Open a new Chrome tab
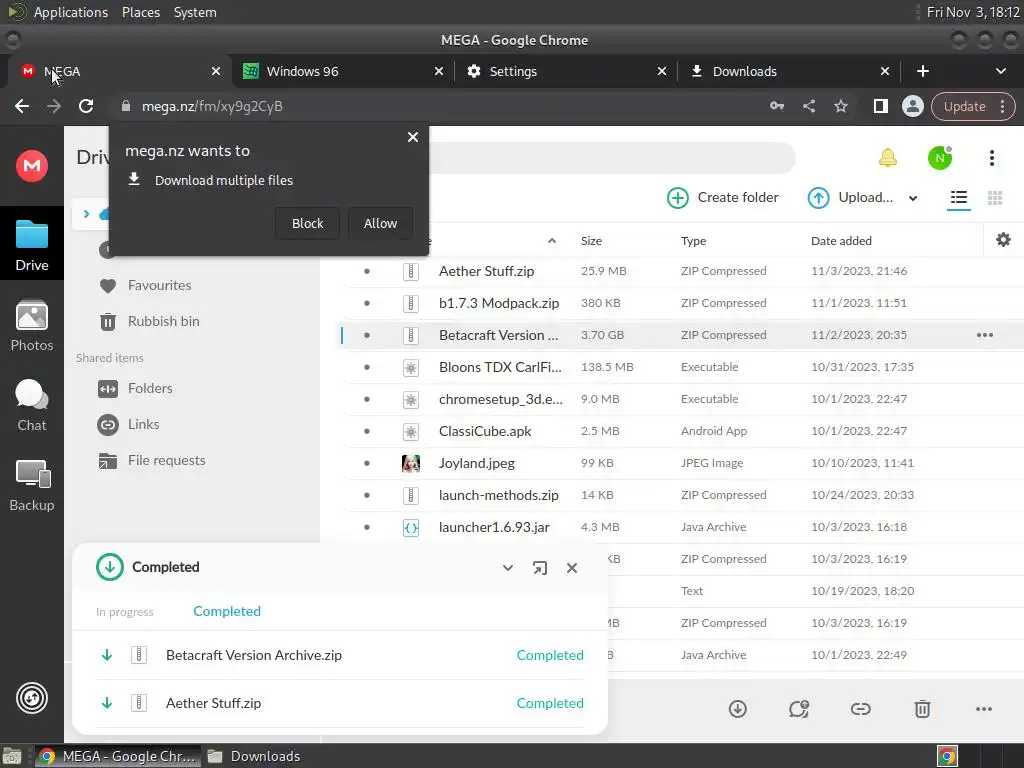 tap(922, 71)
